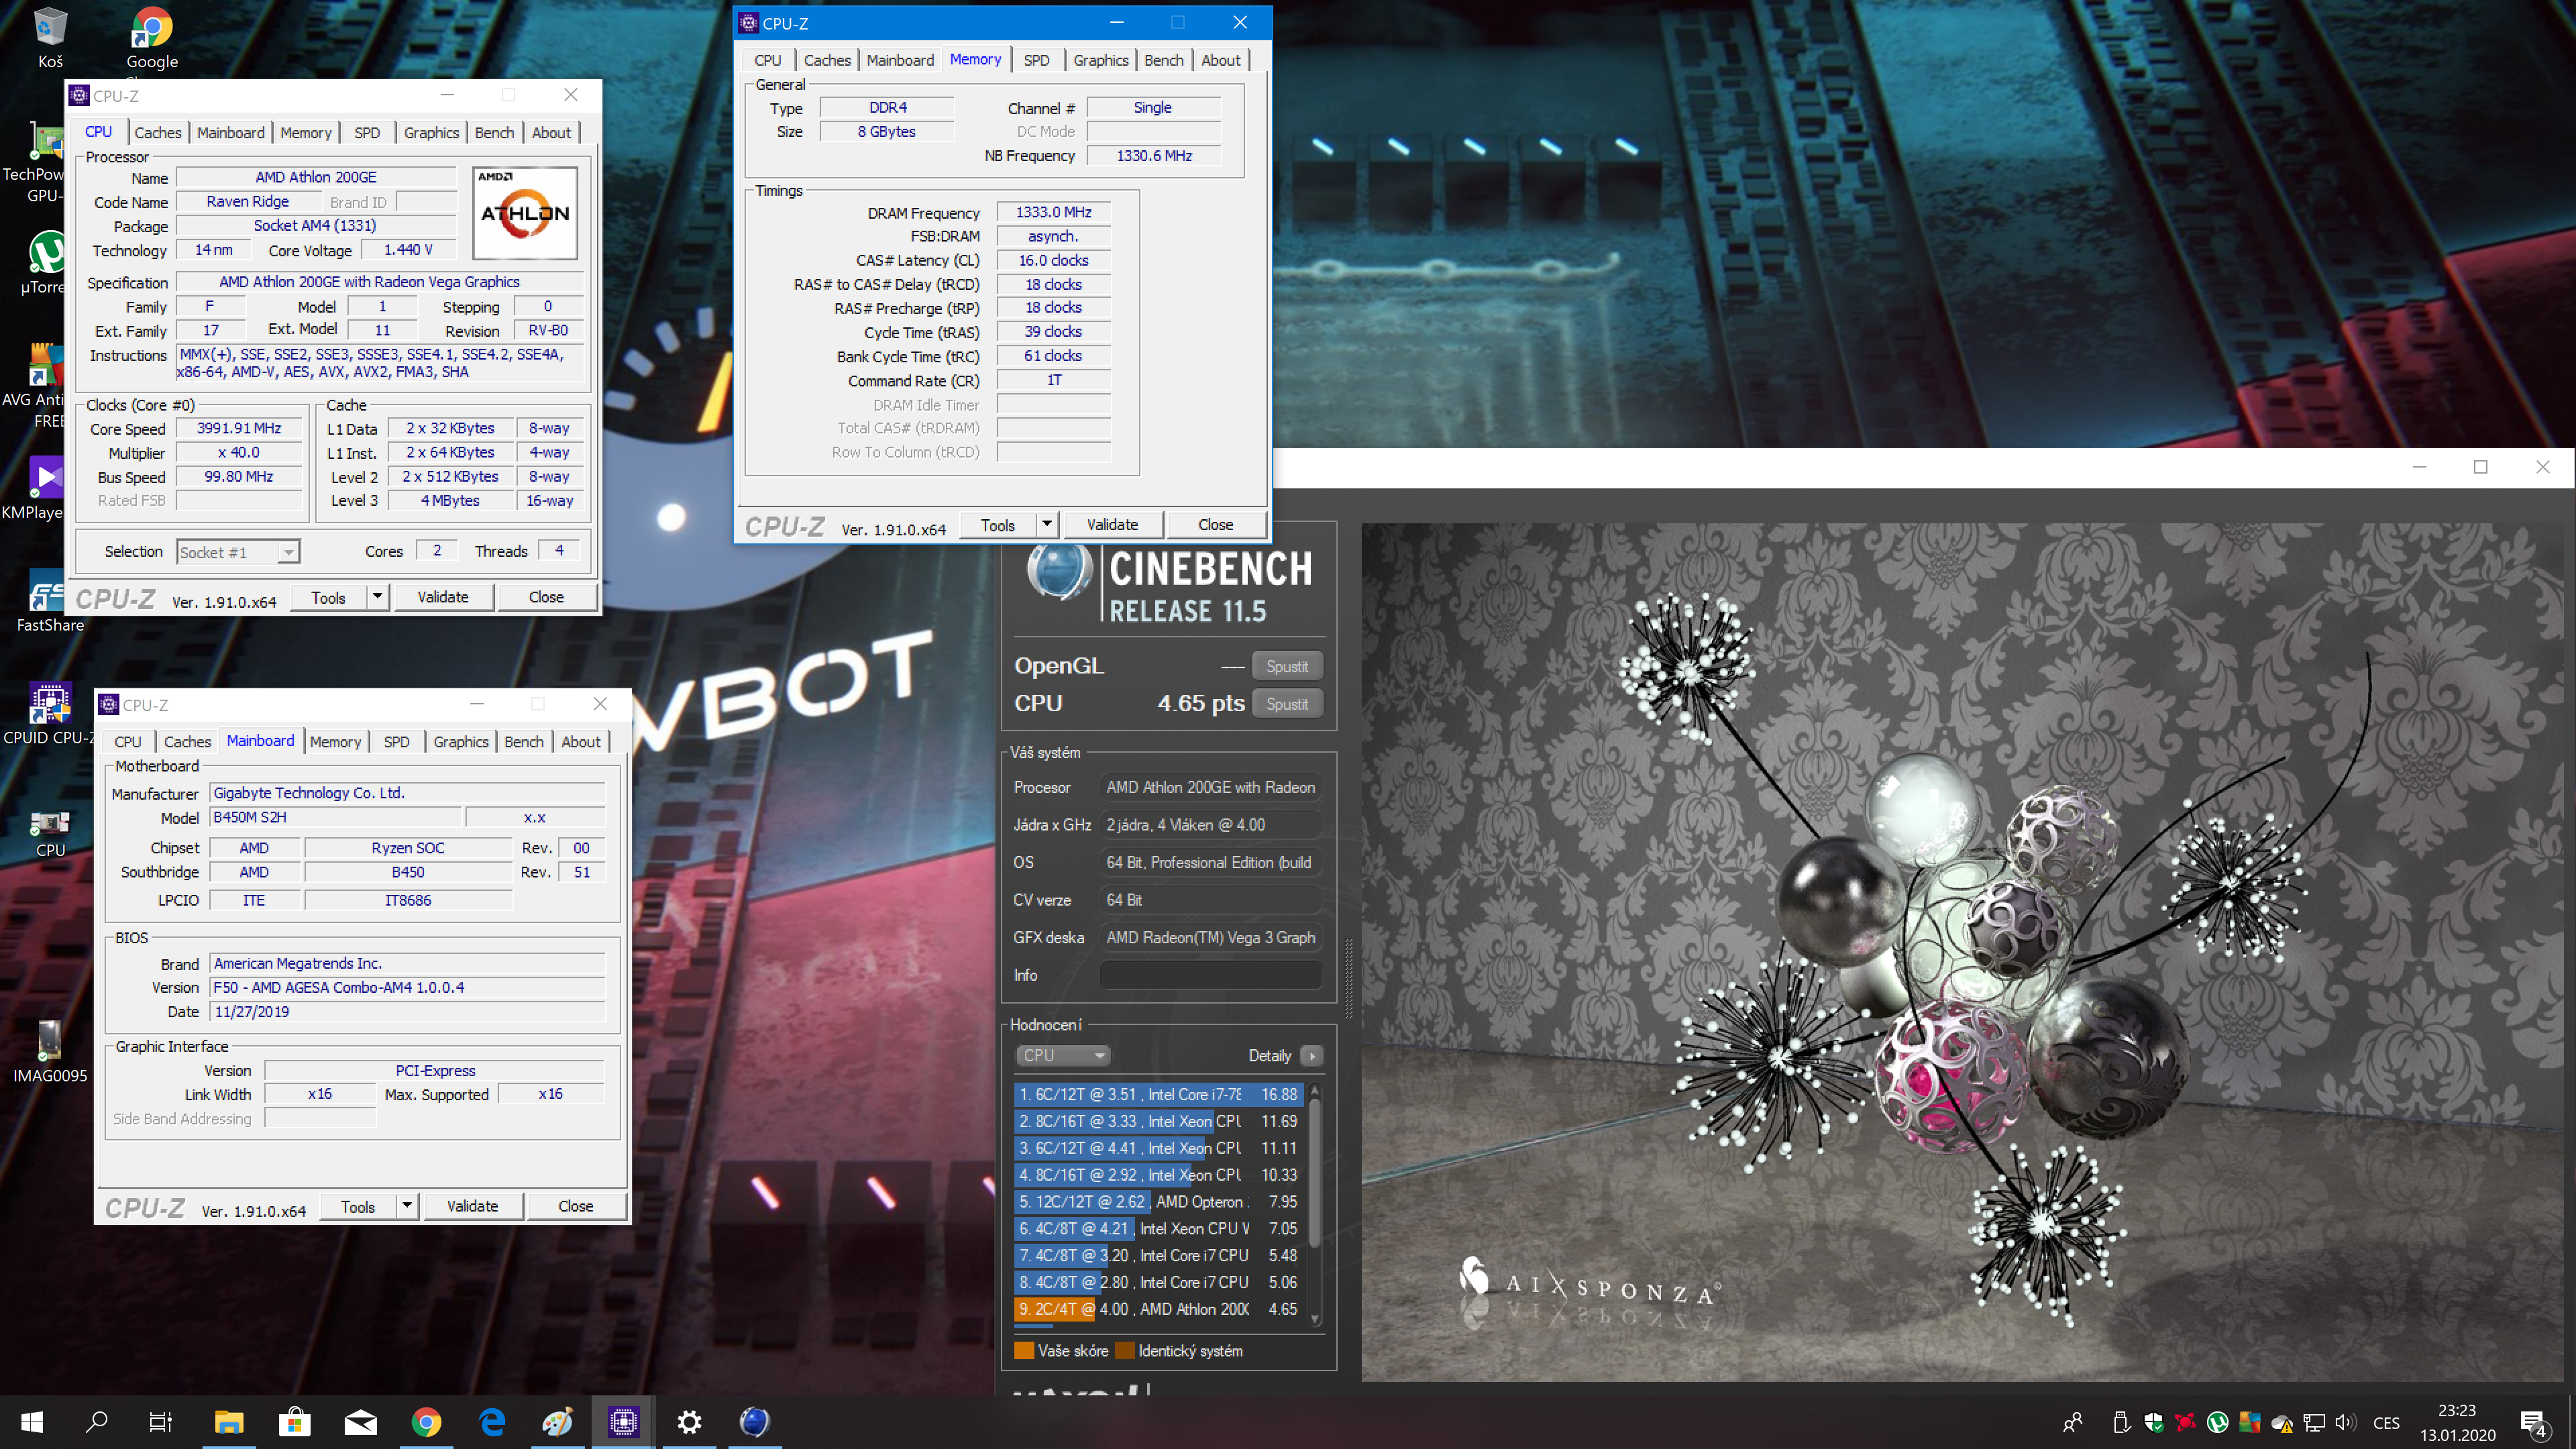This screenshot has width=2576, height=1449.
Task: Open File Explorer from the taskbar
Action: [229, 1422]
